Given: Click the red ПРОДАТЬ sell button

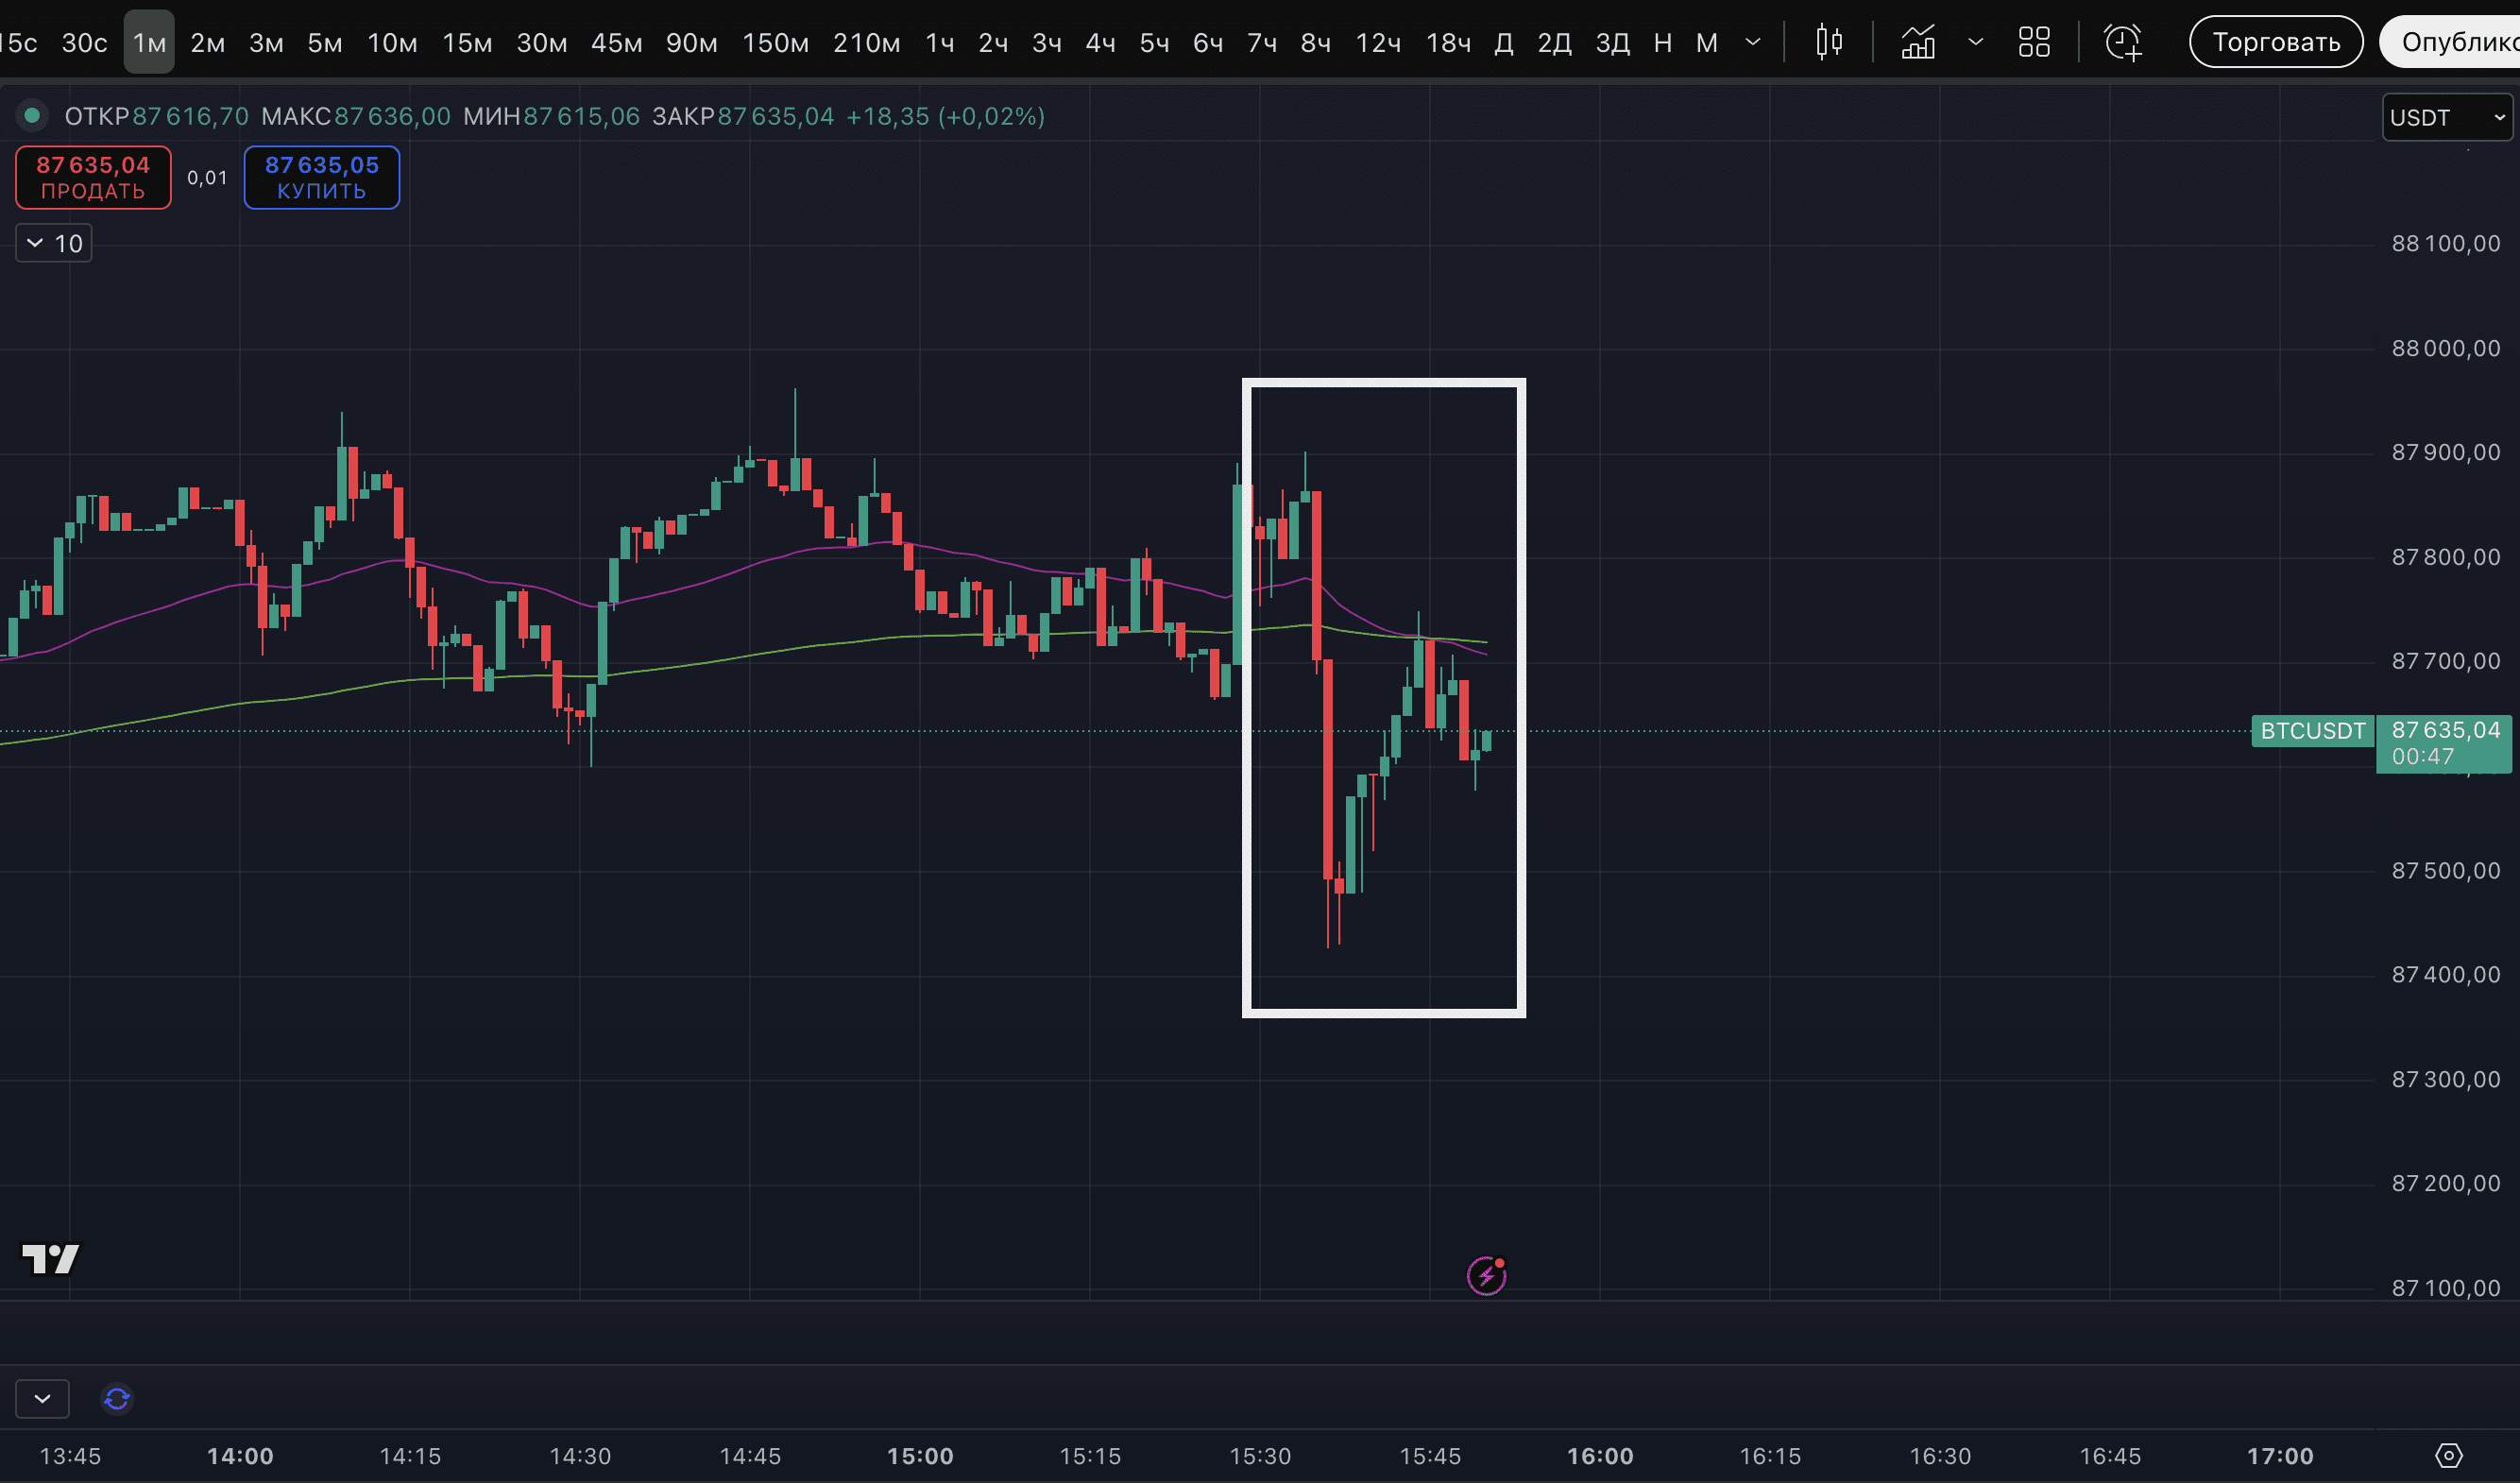Looking at the screenshot, I should (93, 177).
